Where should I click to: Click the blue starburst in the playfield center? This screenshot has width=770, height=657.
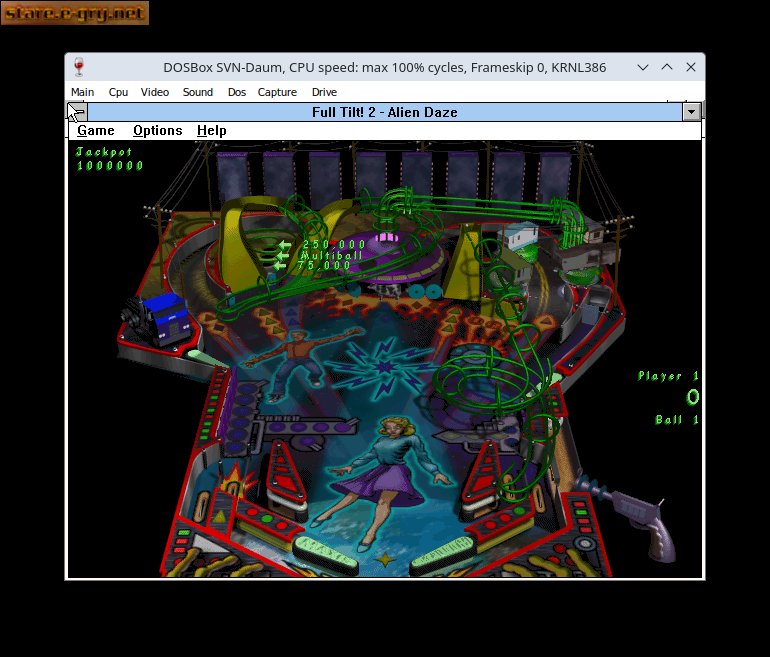(383, 367)
